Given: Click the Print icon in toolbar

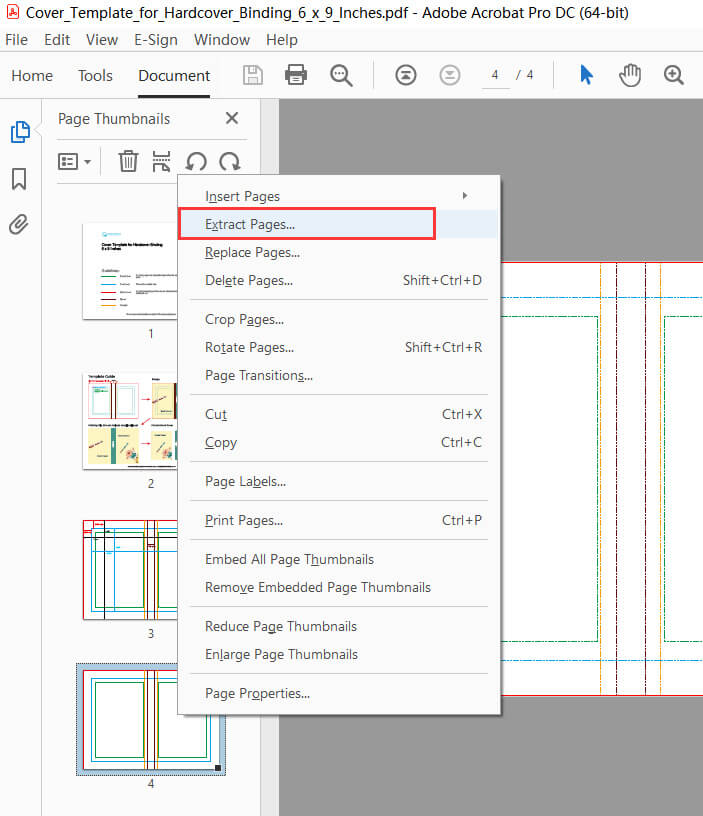Looking at the screenshot, I should point(296,76).
